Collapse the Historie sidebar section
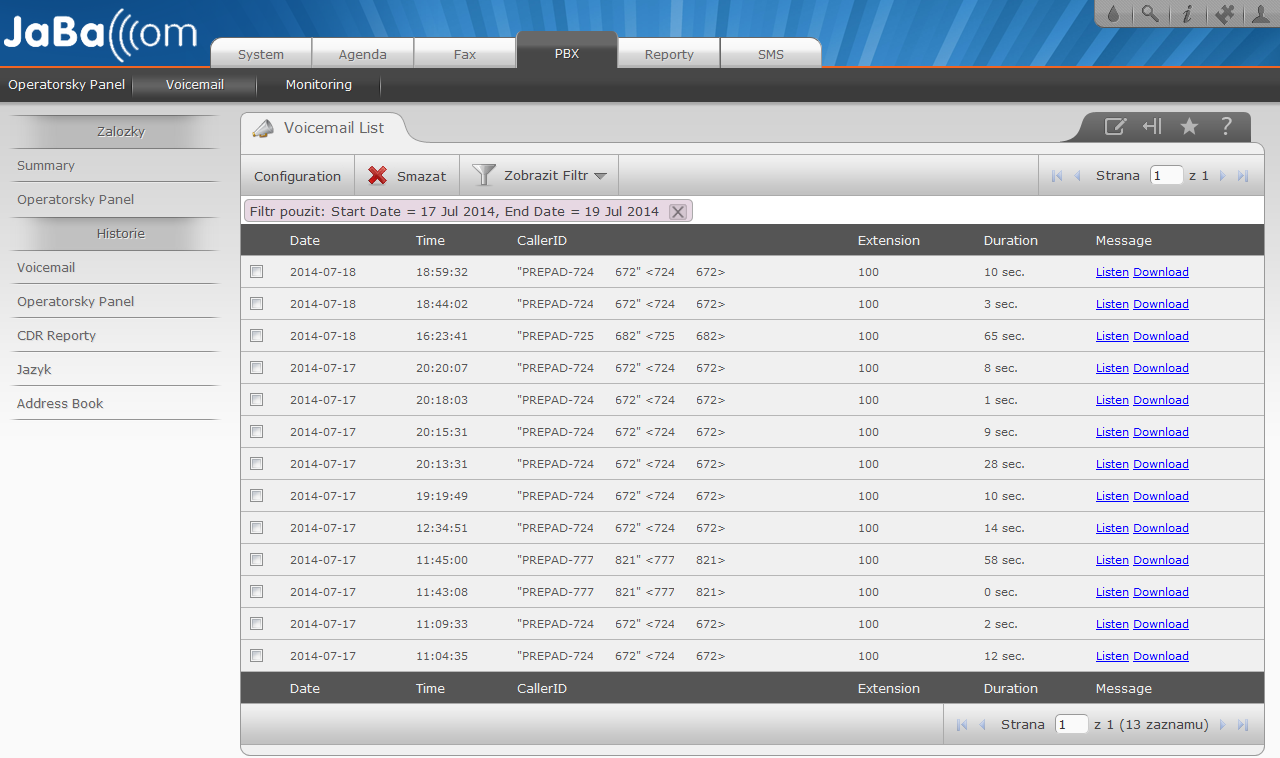The width and height of the screenshot is (1280, 758). [120, 233]
